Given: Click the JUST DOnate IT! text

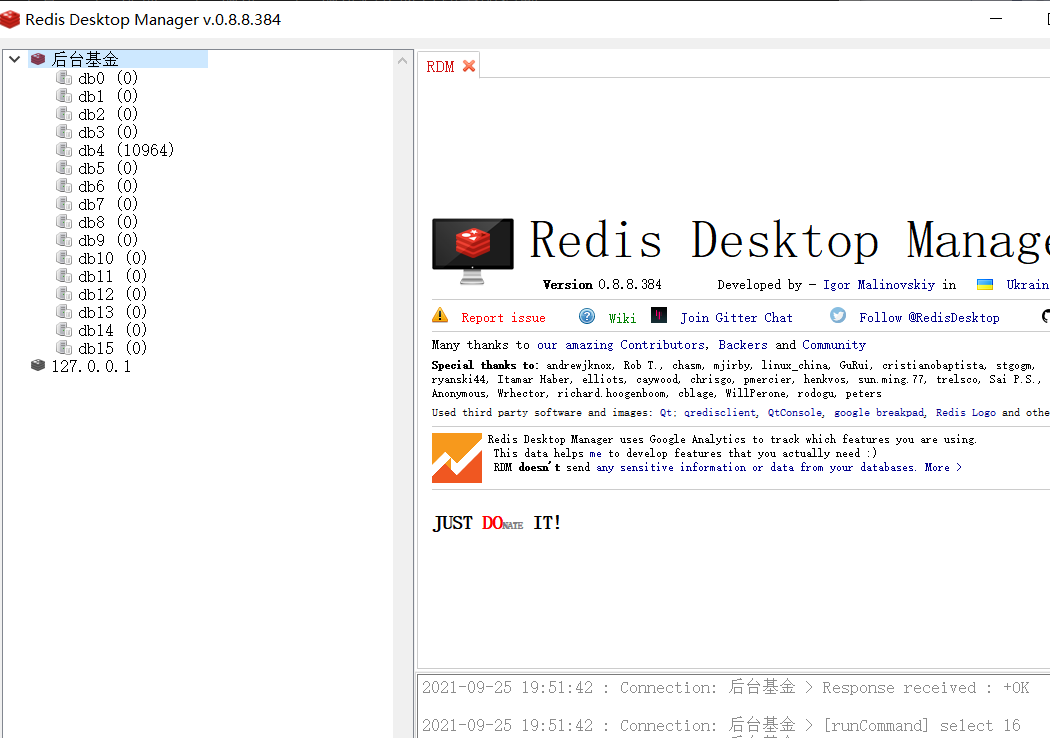Looking at the screenshot, I should tap(496, 523).
